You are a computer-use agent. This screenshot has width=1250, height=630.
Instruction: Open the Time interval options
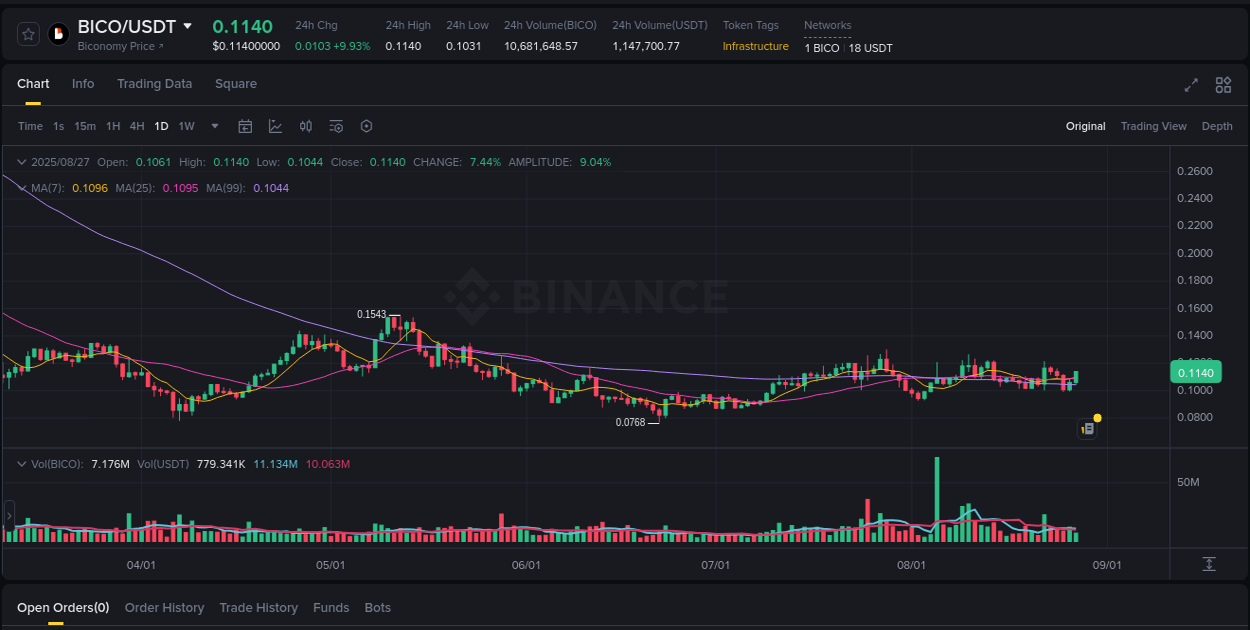point(29,126)
